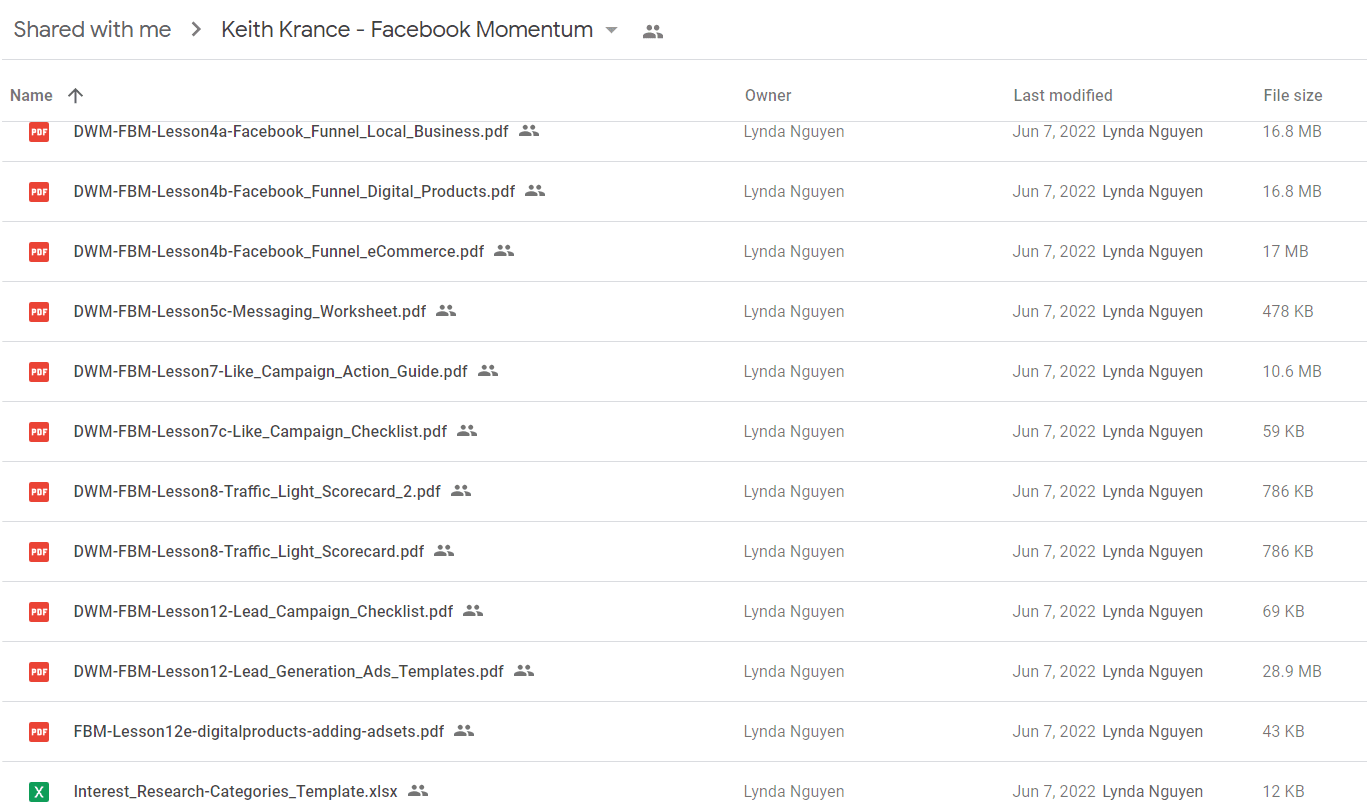Click PDF icon for Lead_Generation_Ads_Templates
Viewport: 1367px width, 812px height.
coord(39,671)
